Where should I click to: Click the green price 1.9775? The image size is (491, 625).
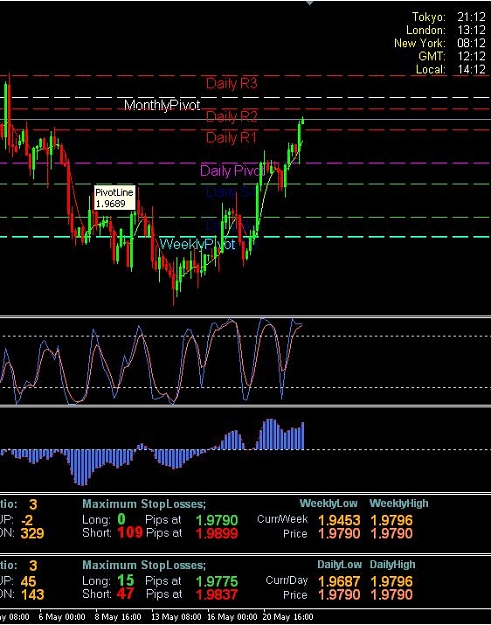coord(217,582)
